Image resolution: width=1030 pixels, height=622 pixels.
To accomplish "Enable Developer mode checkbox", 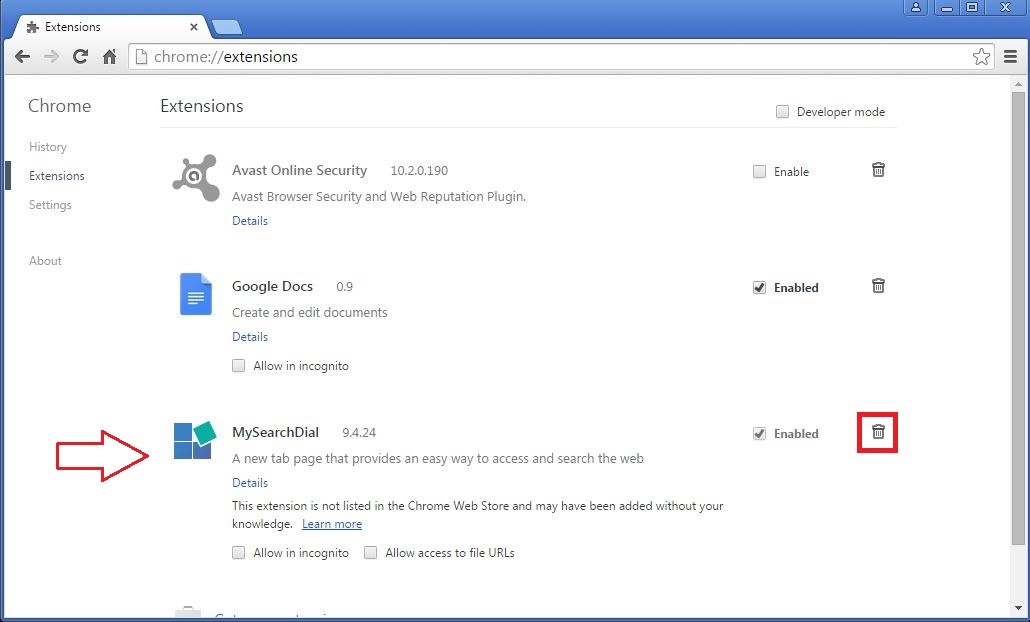I will point(782,112).
